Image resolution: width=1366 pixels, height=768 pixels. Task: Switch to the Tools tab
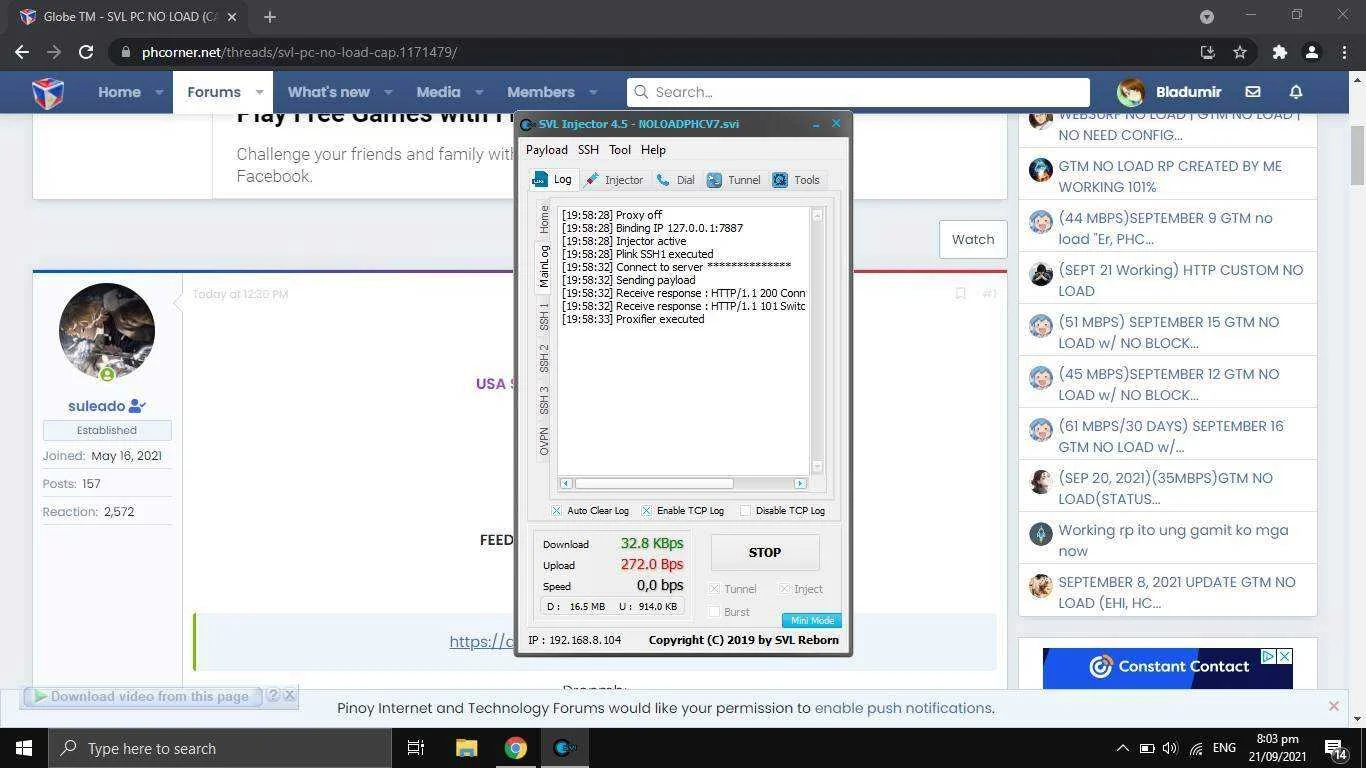tap(796, 180)
